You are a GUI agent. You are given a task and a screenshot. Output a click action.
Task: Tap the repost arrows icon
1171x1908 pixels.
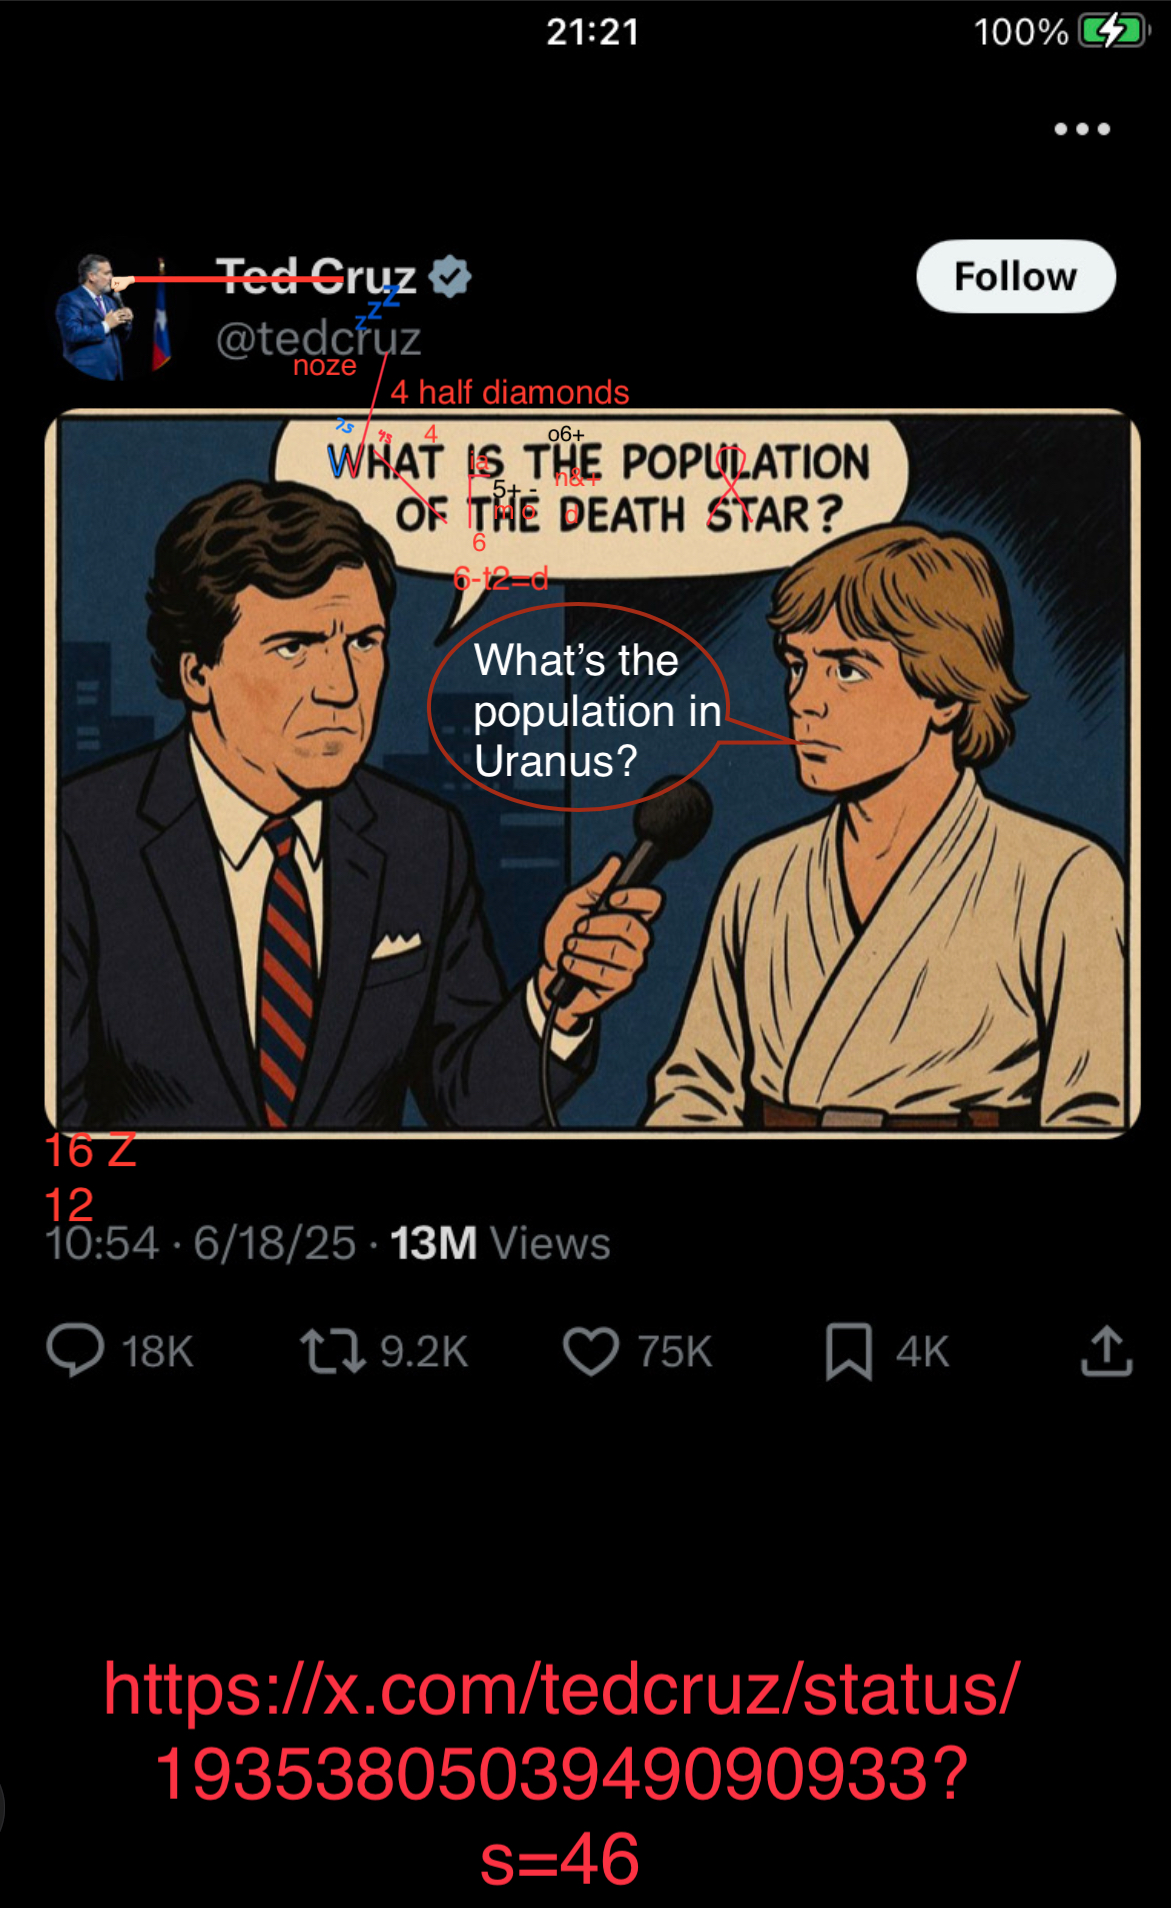tap(332, 1351)
